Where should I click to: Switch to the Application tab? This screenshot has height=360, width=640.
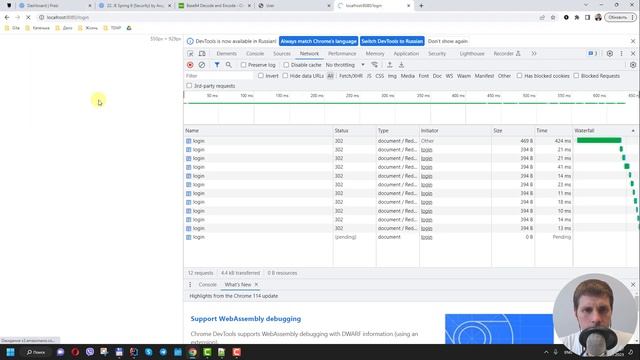click(406, 53)
